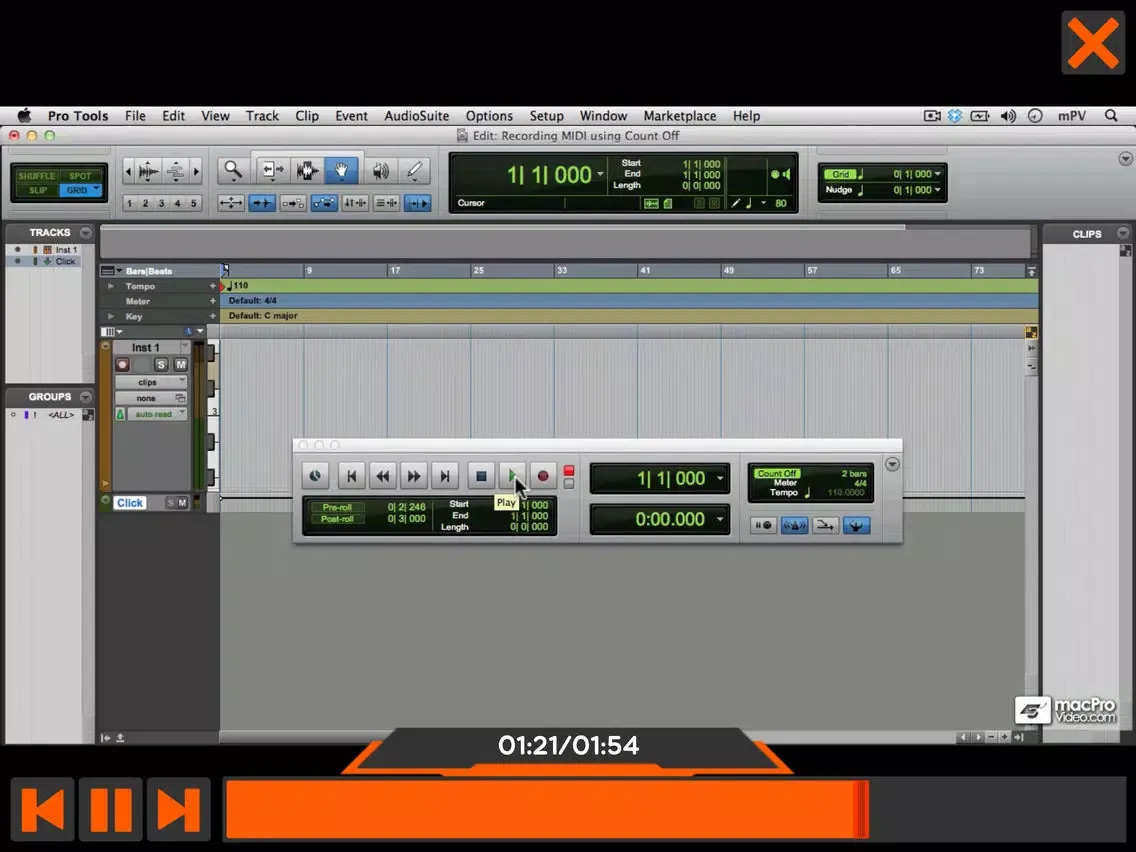
Task: Open the Grid value dropdown
Action: pos(937,174)
